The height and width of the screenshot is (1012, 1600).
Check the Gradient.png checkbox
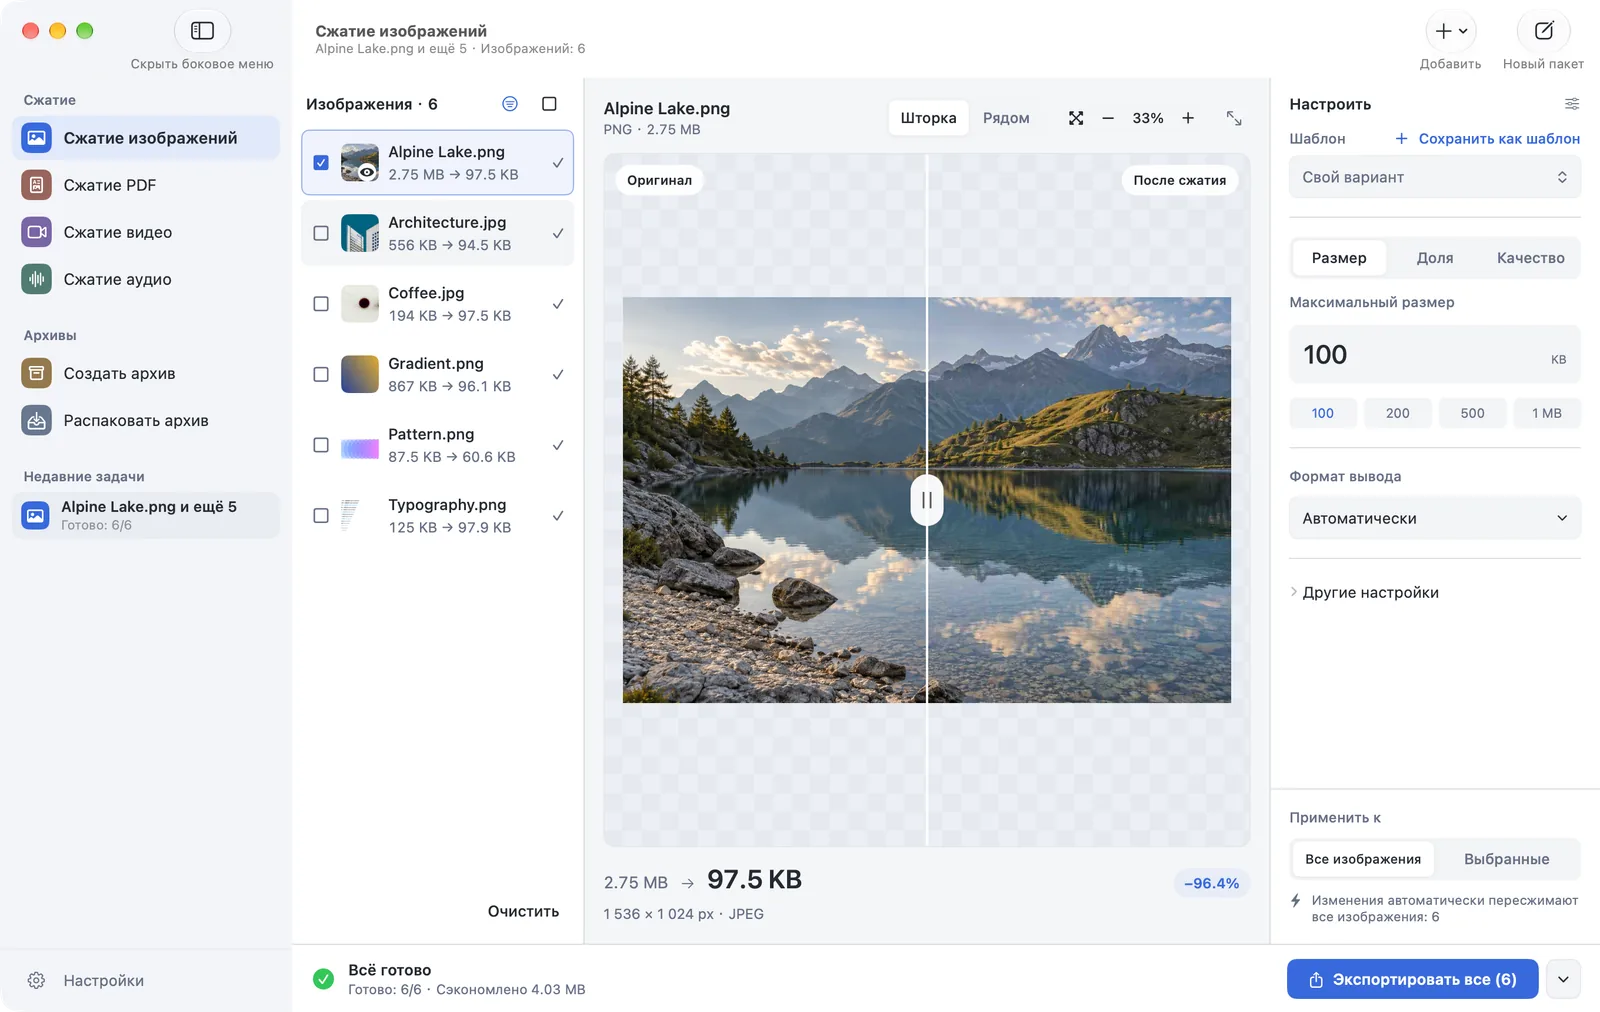321,374
